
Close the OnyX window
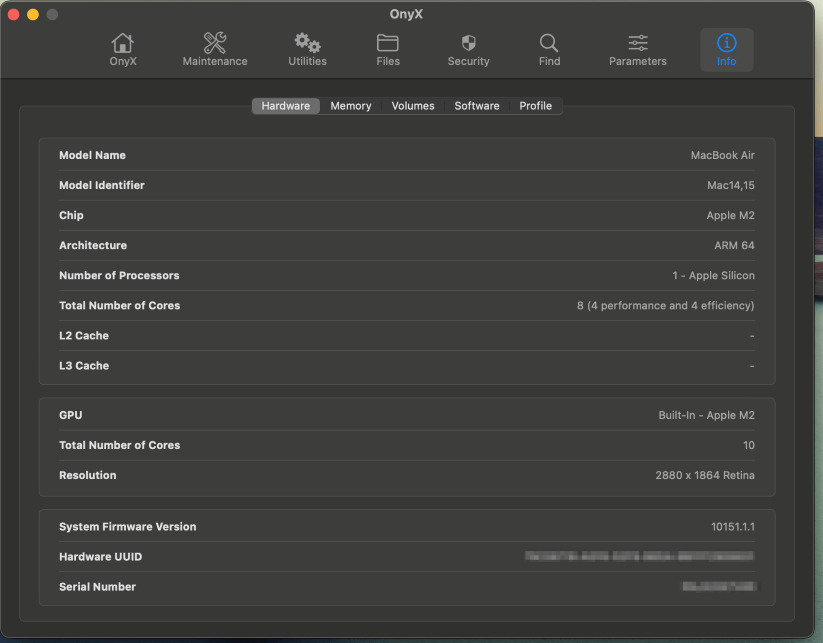coord(14,15)
